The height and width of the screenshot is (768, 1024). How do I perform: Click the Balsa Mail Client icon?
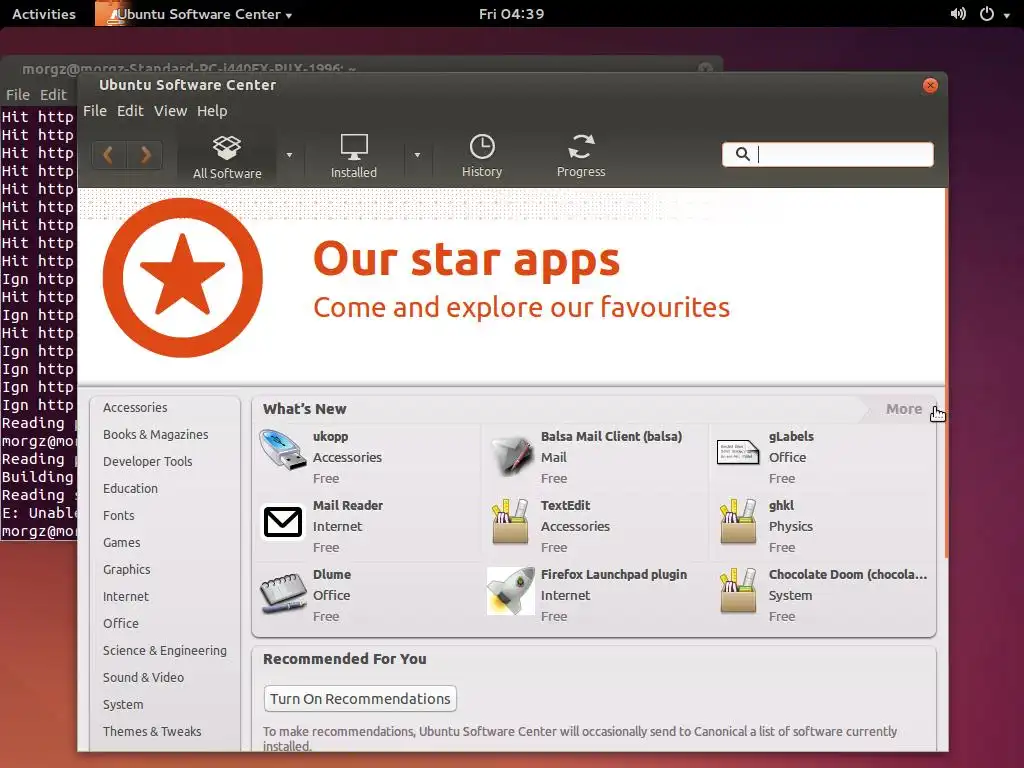click(511, 455)
